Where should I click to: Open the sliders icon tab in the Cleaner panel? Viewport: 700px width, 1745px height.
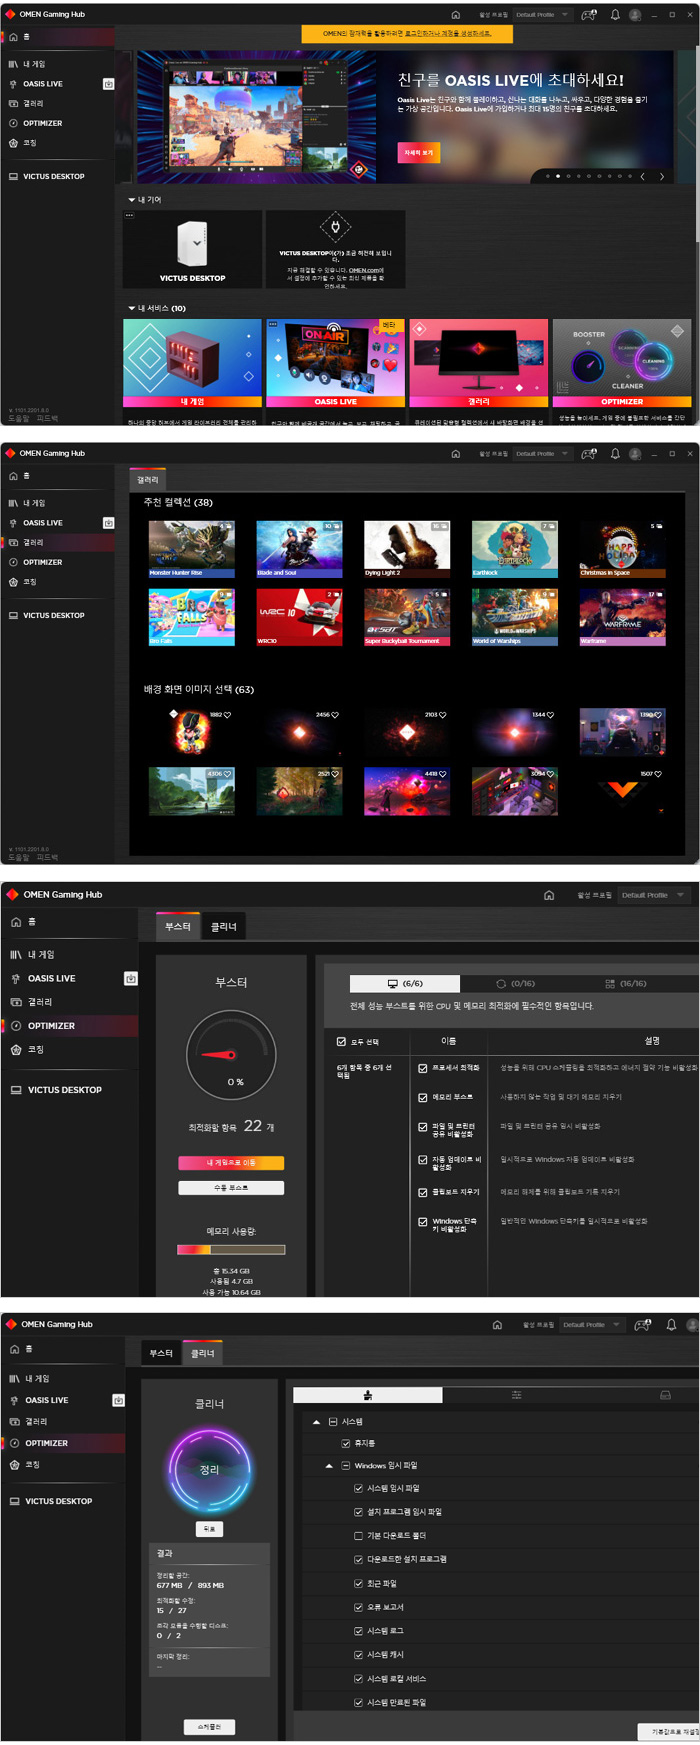(x=516, y=1395)
